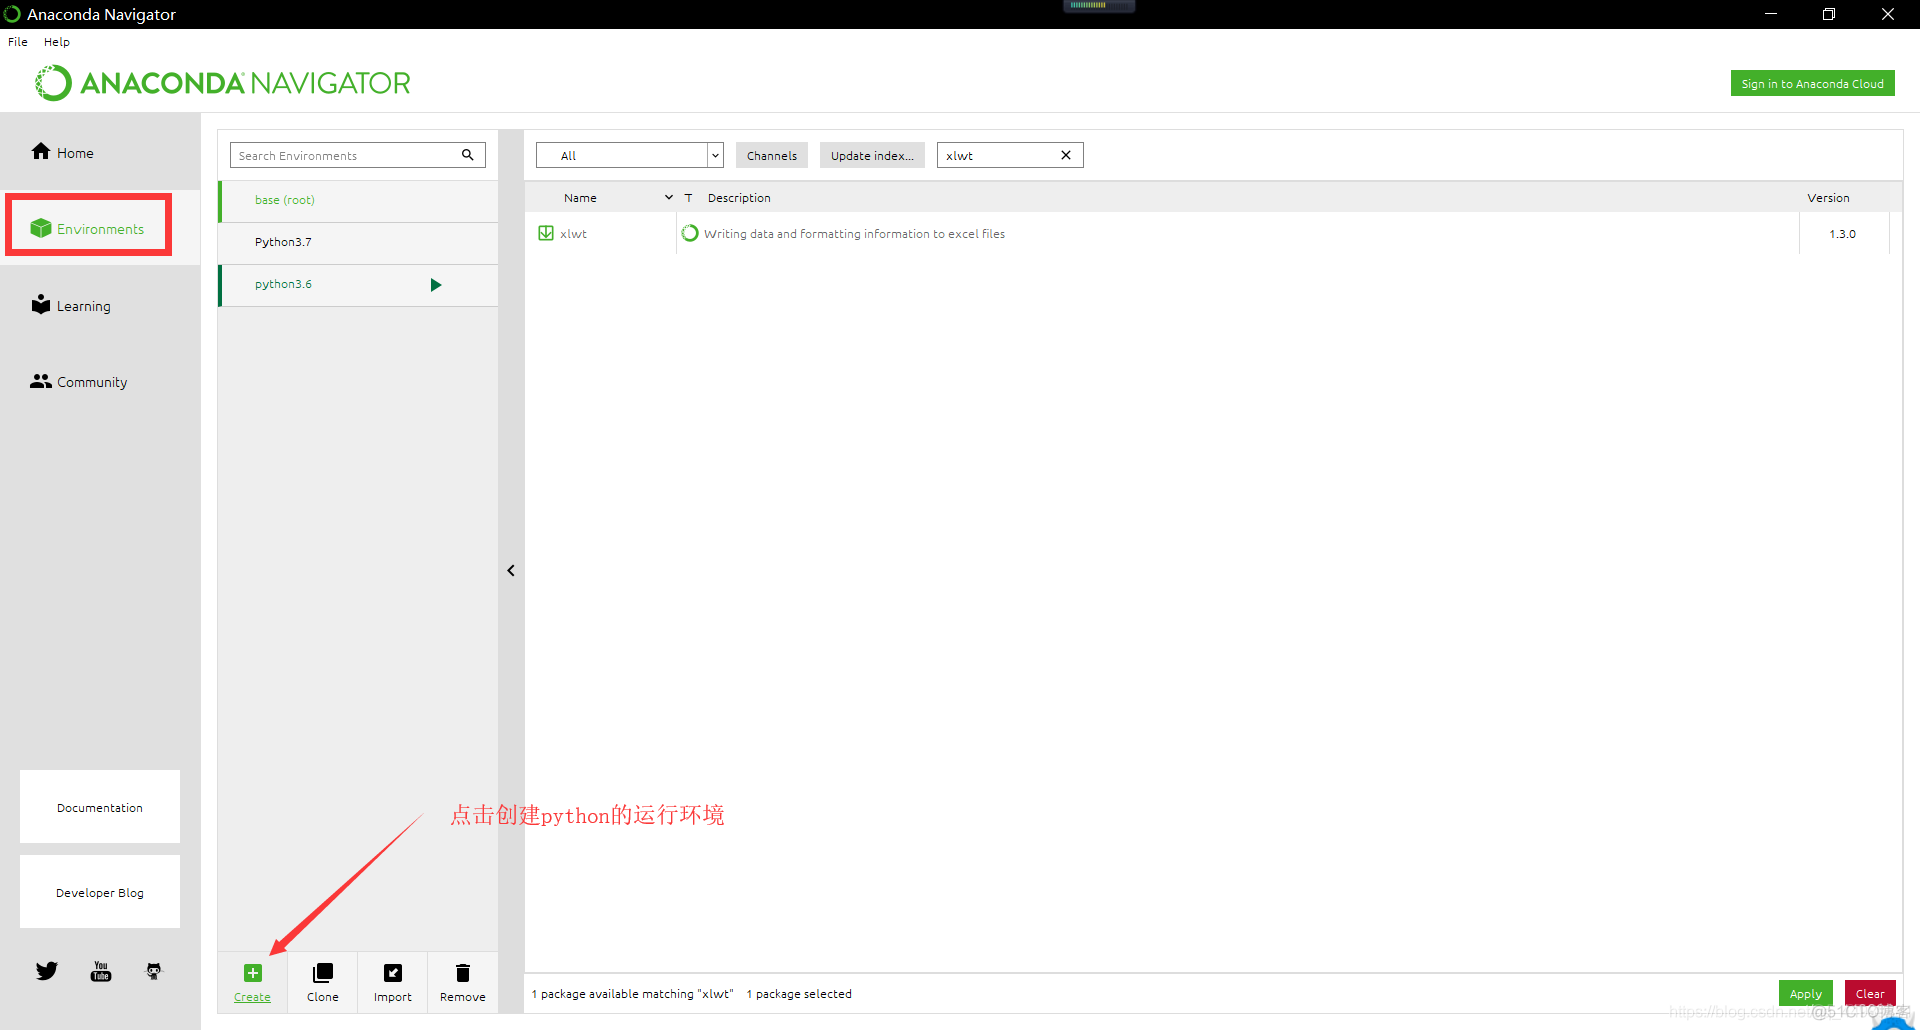Open the Help menu
1920x1030 pixels.
coord(57,42)
